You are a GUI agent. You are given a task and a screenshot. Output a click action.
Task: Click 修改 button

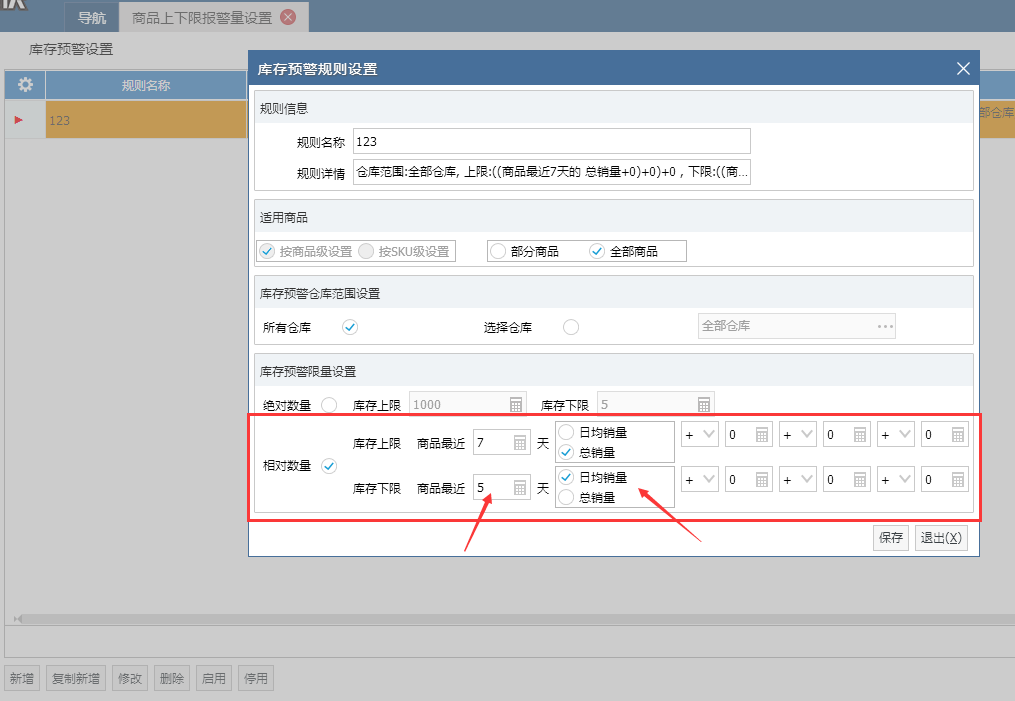click(x=130, y=678)
